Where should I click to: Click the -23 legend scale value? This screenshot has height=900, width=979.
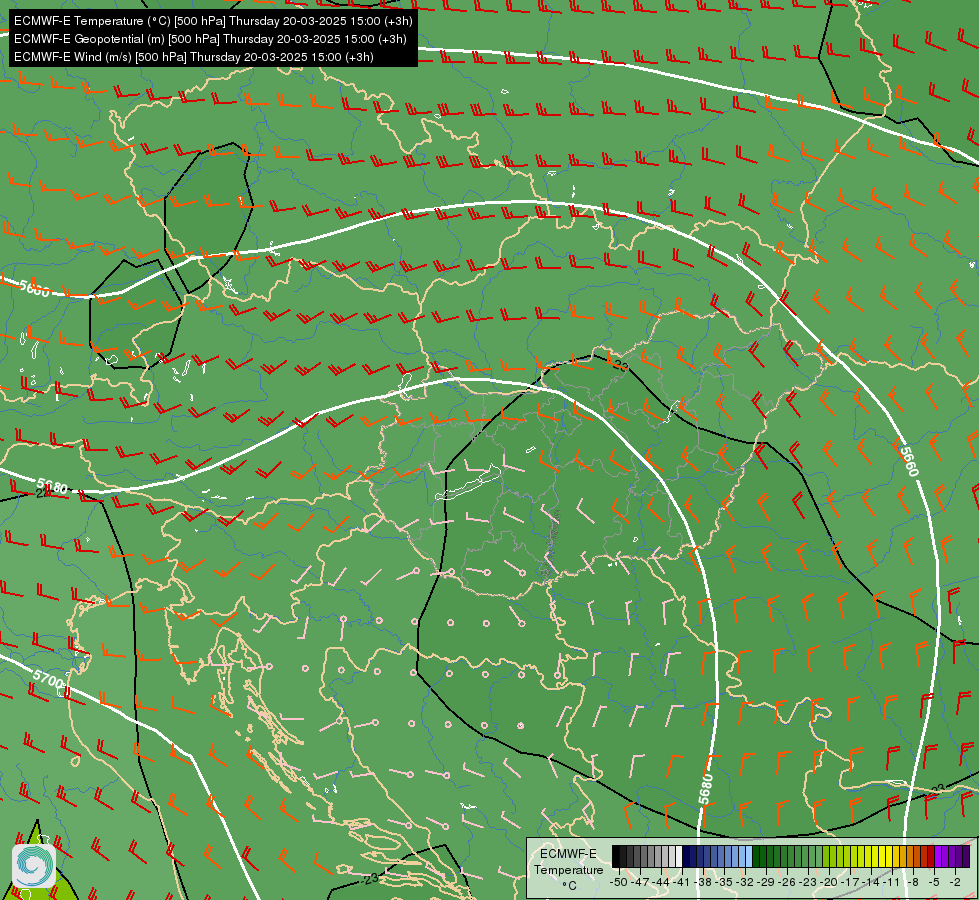tap(808, 882)
